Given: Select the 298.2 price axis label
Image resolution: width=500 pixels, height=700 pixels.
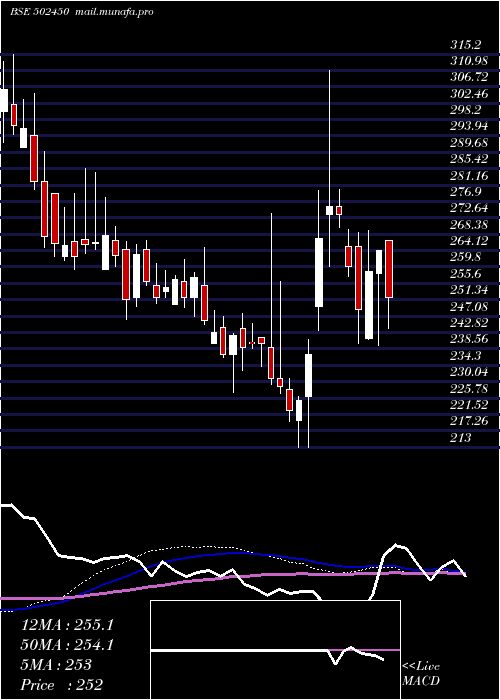Looking at the screenshot, I should click(x=465, y=110).
